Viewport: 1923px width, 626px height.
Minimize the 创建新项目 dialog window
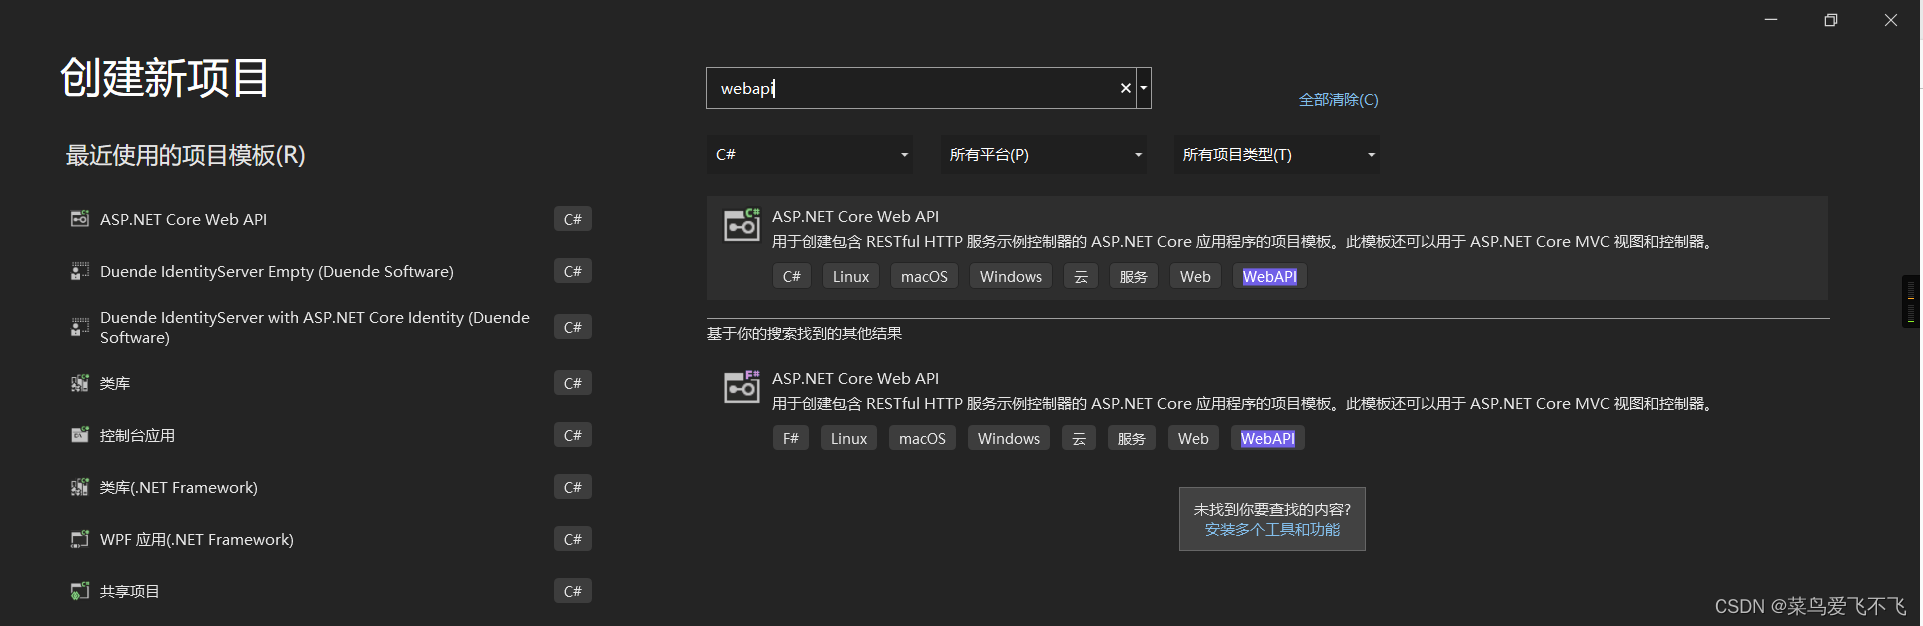point(1771,20)
